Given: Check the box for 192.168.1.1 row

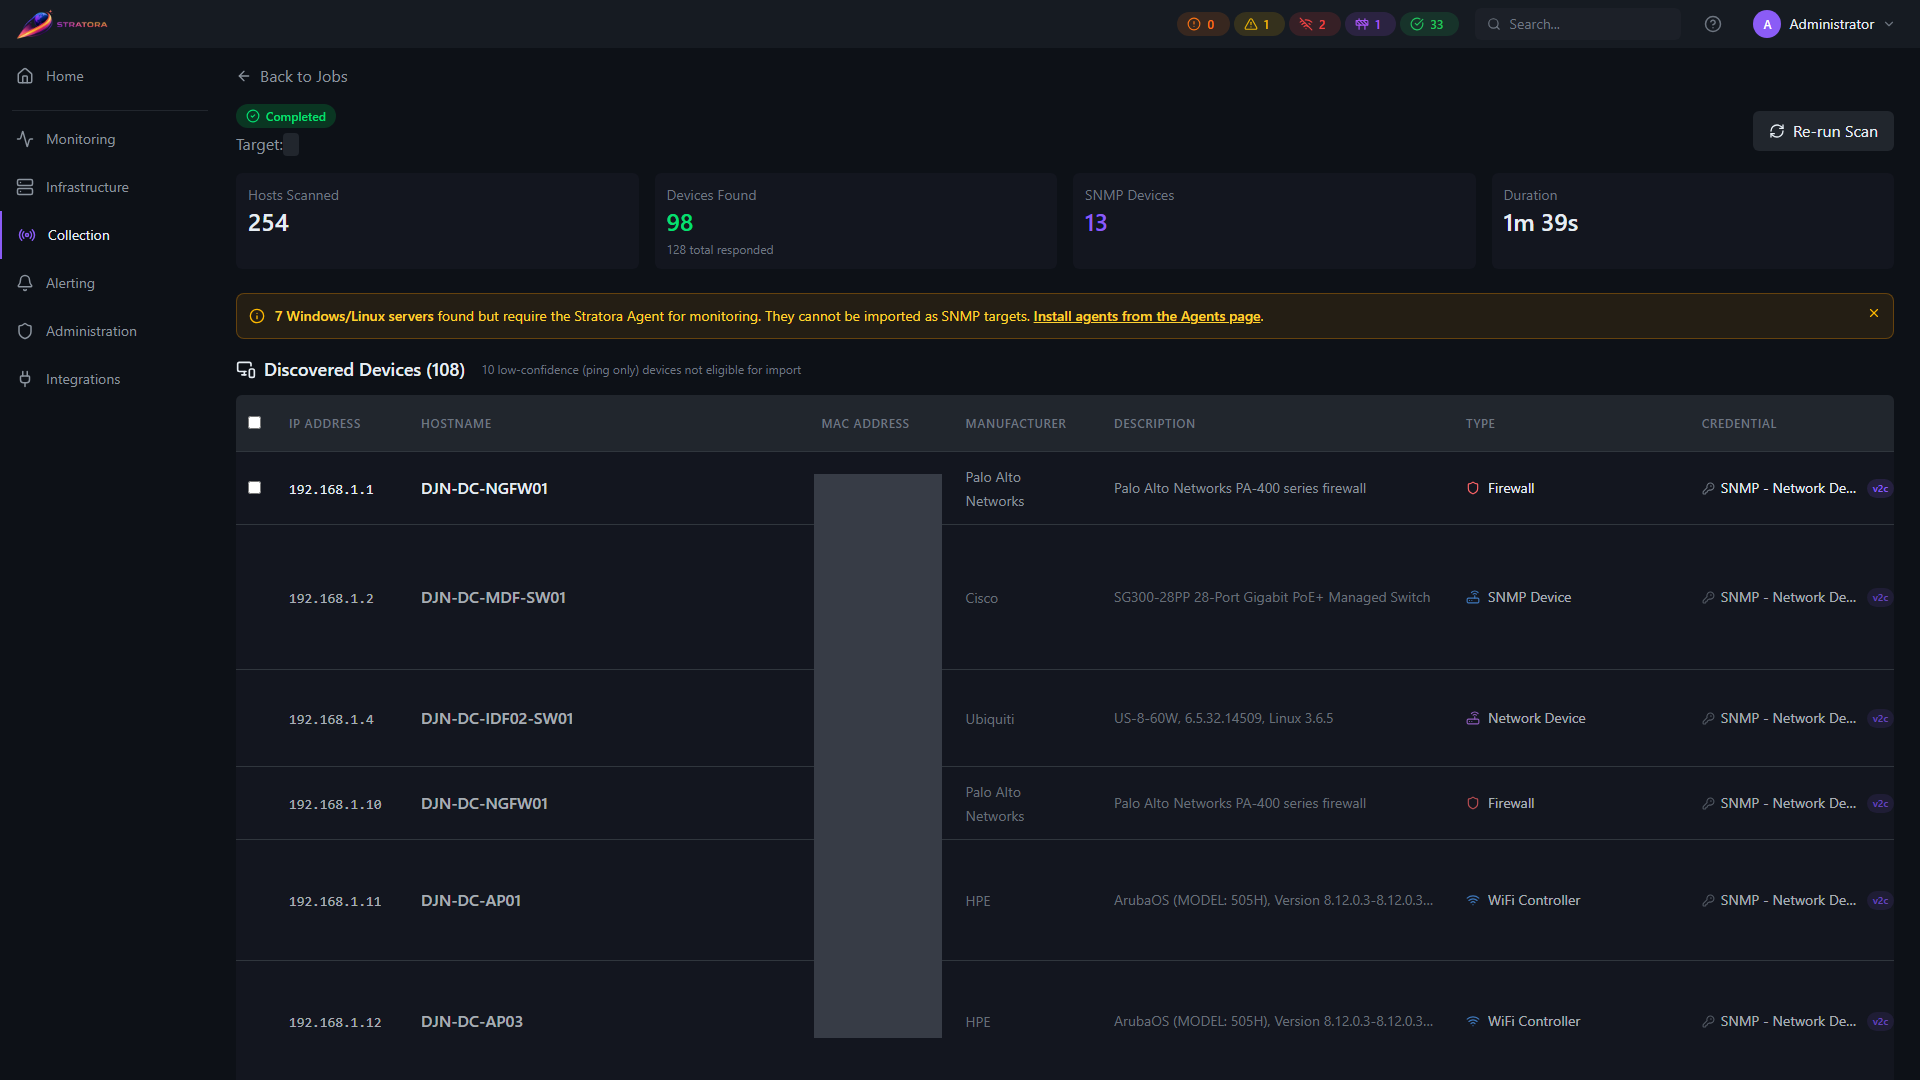Looking at the screenshot, I should [x=255, y=488].
